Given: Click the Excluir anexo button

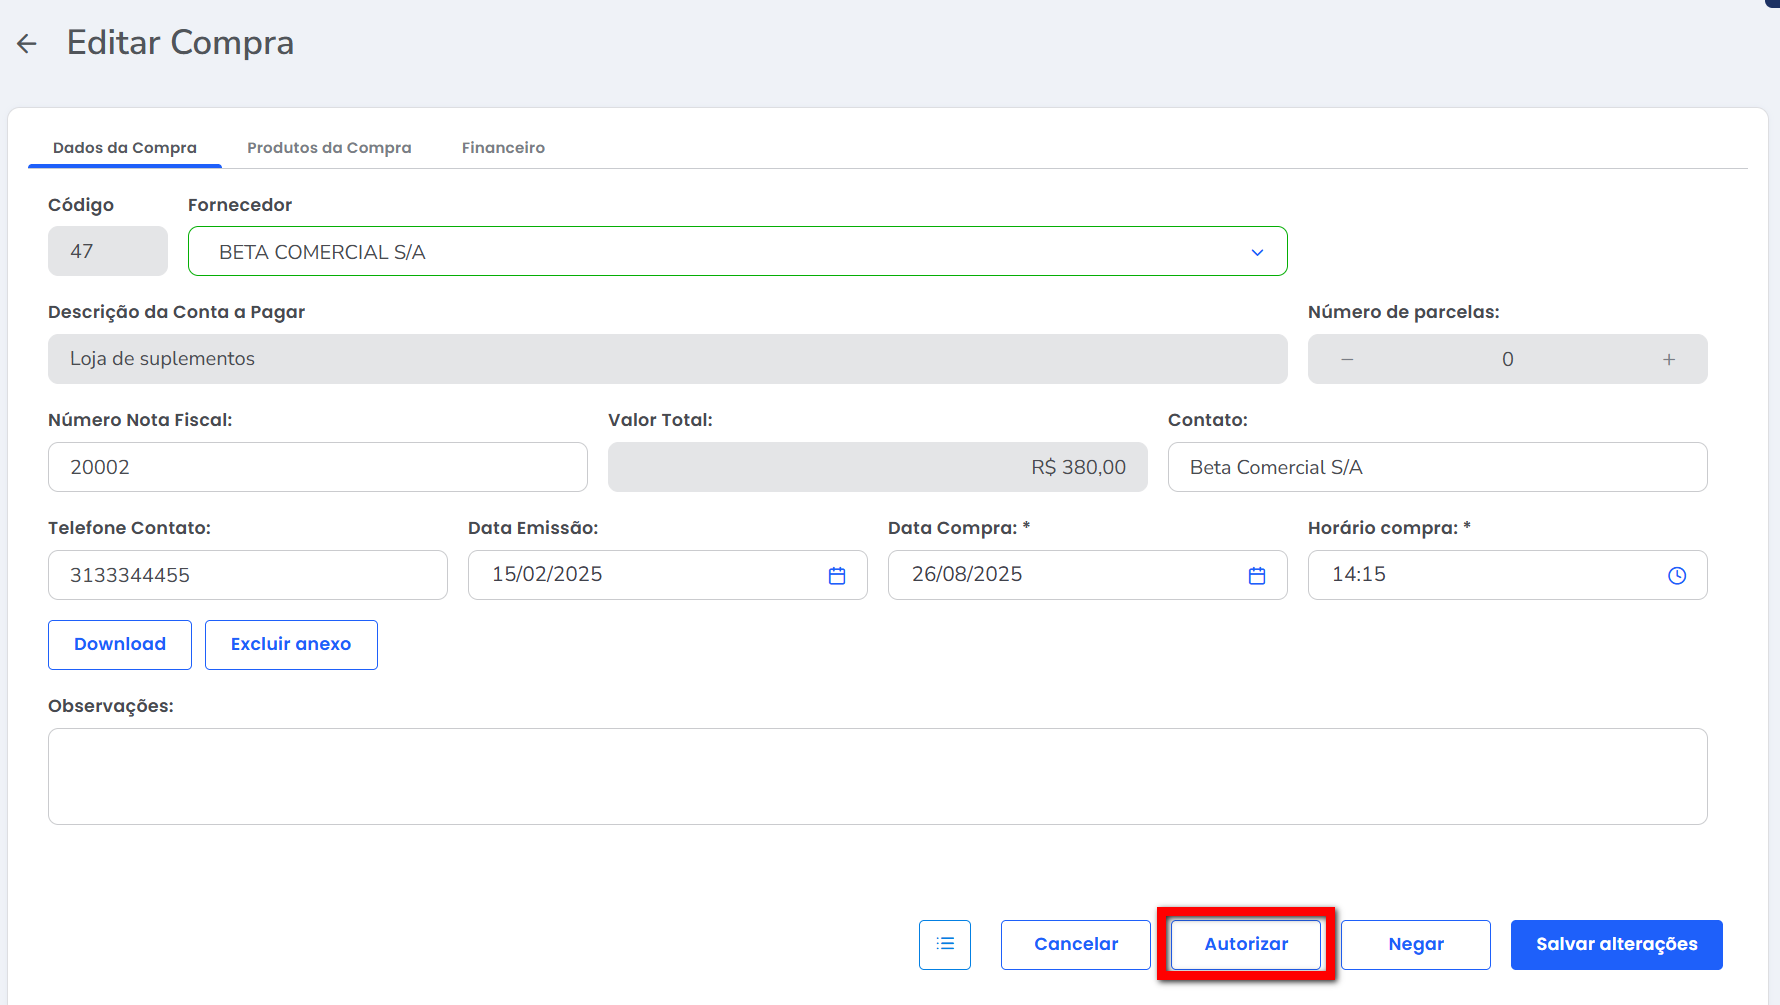Looking at the screenshot, I should pos(291,644).
